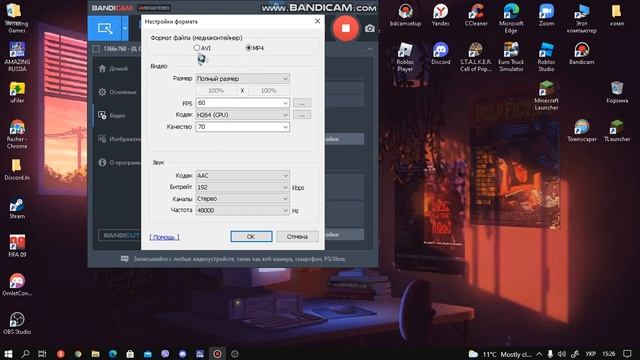Click the BANDICUT button in Bandicam
640x360 pixels.
[x=120, y=235]
